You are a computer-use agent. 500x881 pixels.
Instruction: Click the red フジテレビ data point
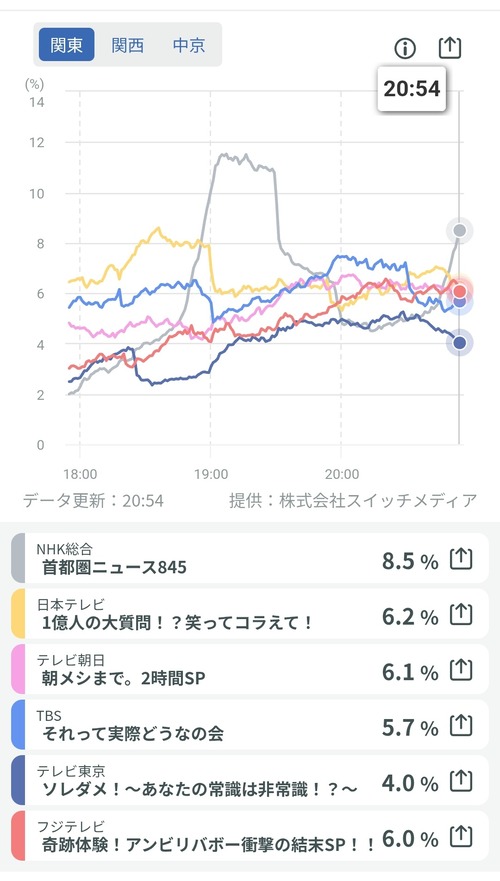tap(460, 291)
